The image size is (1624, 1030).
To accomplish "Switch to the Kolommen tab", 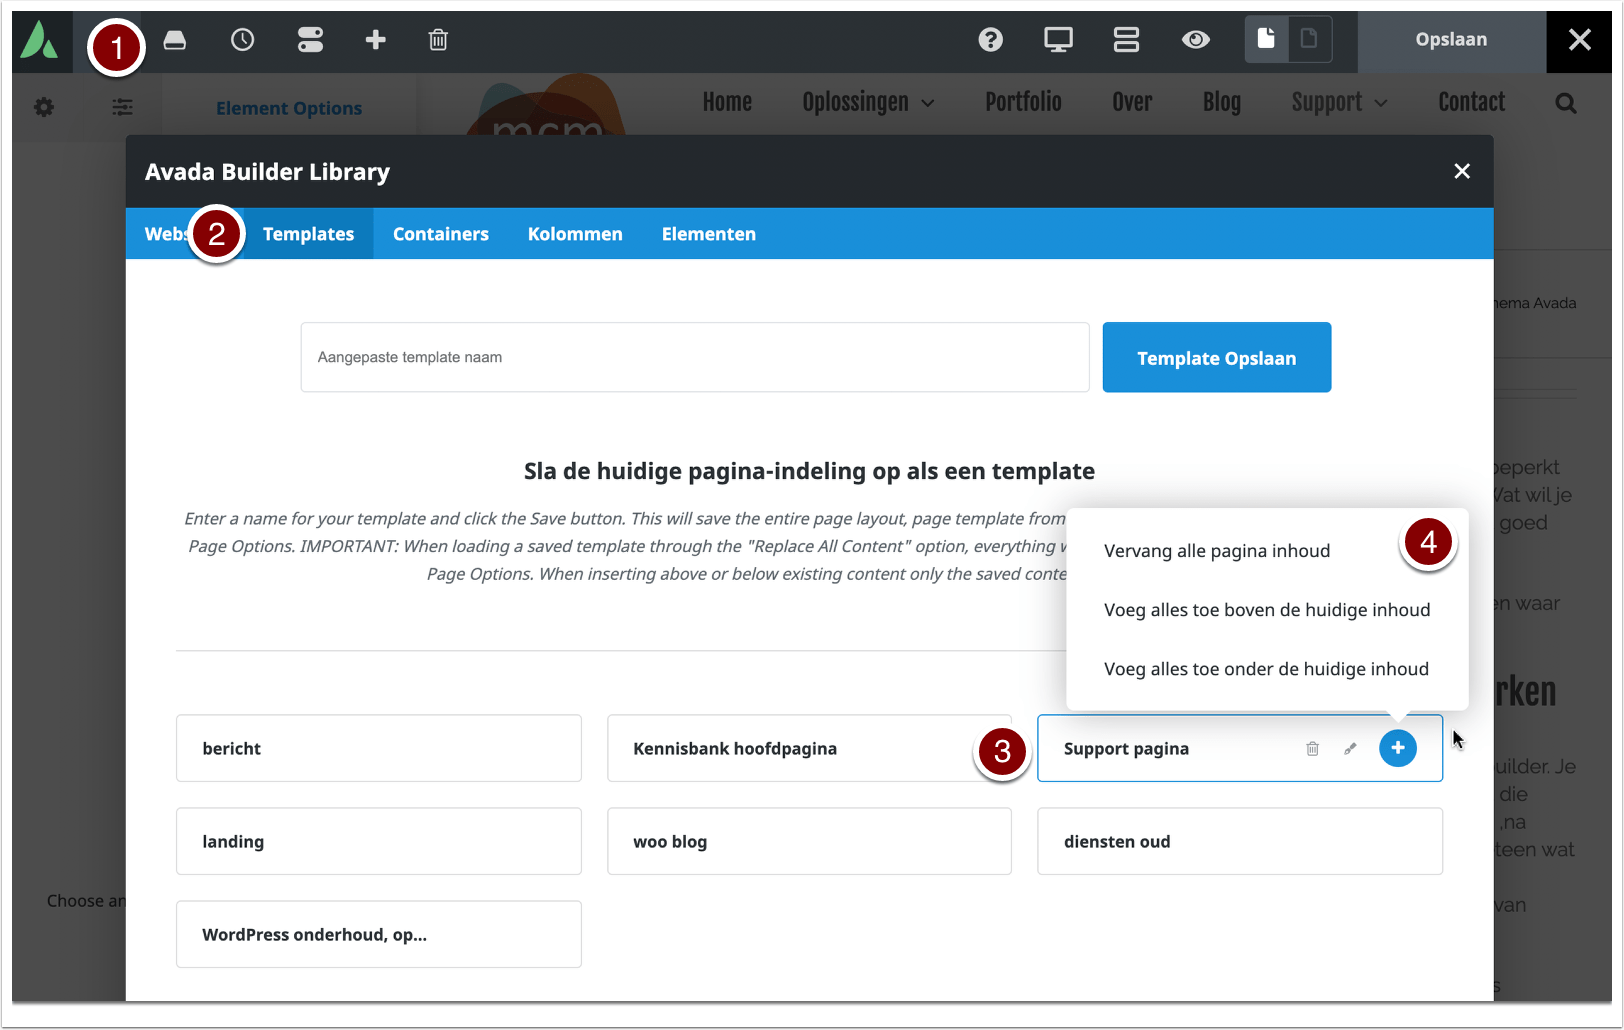I will (575, 234).
